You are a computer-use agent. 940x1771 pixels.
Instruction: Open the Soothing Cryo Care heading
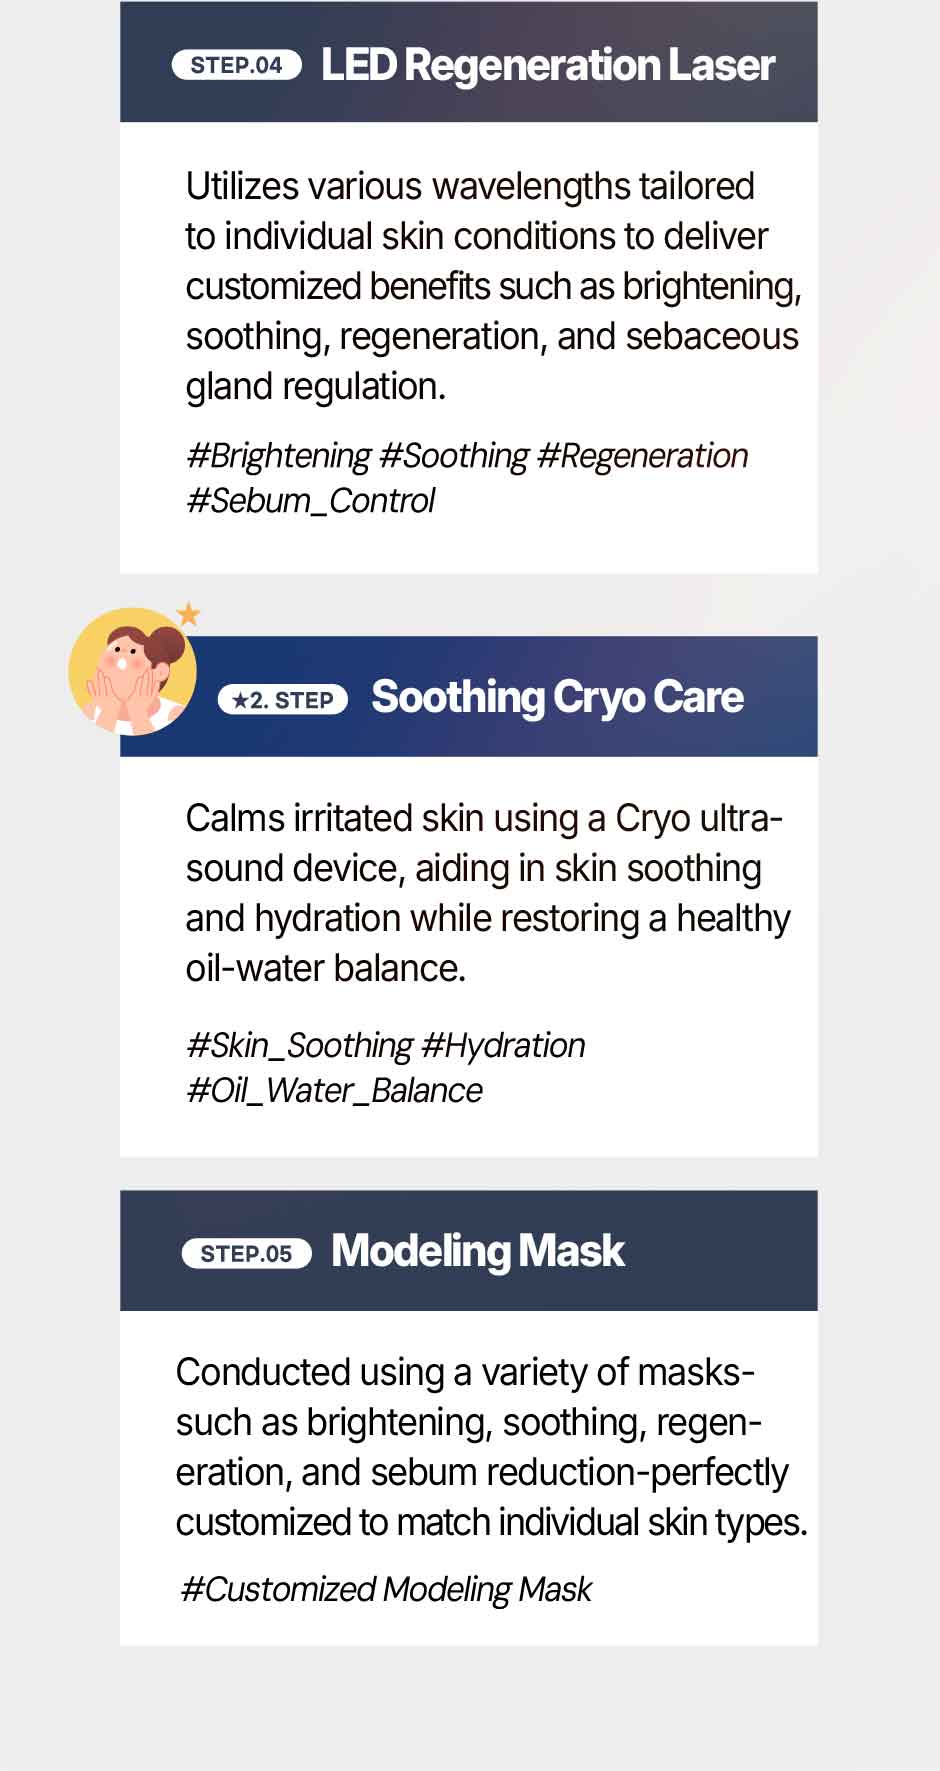point(557,697)
